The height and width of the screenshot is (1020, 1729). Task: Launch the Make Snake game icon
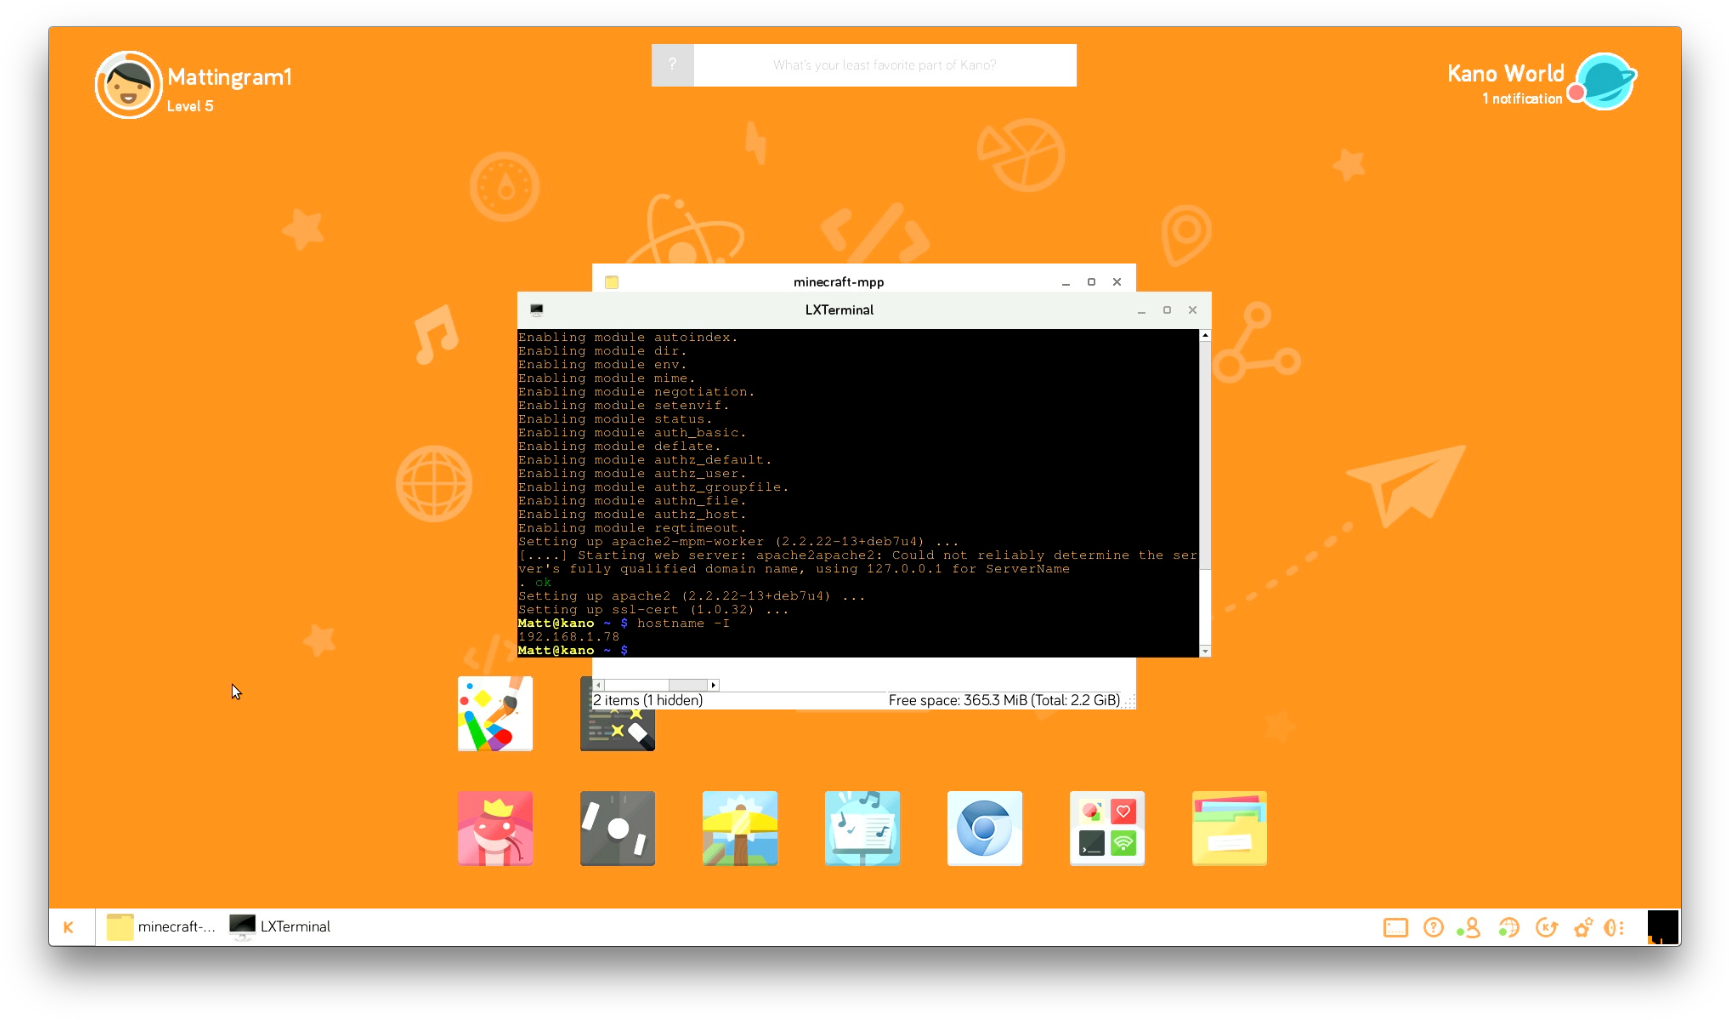tap(495, 828)
